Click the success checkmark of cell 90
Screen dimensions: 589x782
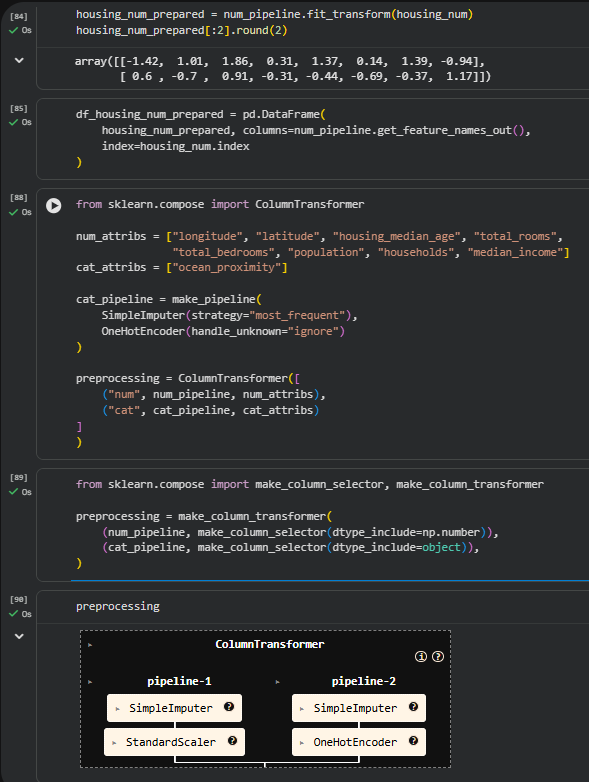click(x=13, y=614)
